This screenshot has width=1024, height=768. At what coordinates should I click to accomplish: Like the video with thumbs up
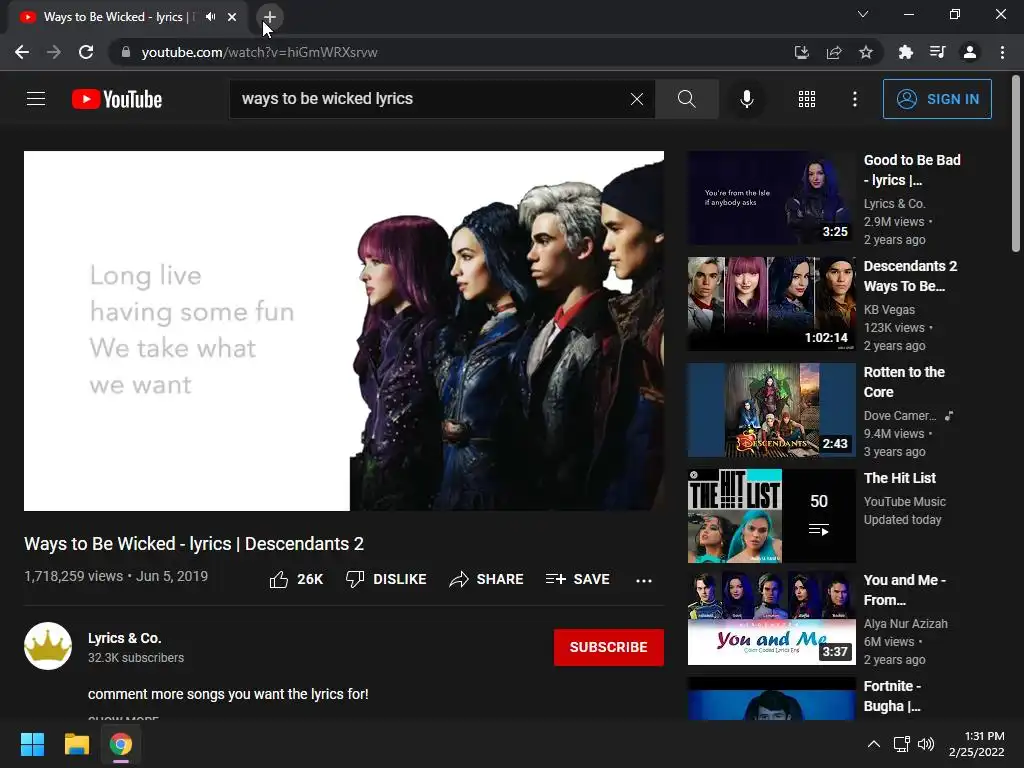pos(296,579)
